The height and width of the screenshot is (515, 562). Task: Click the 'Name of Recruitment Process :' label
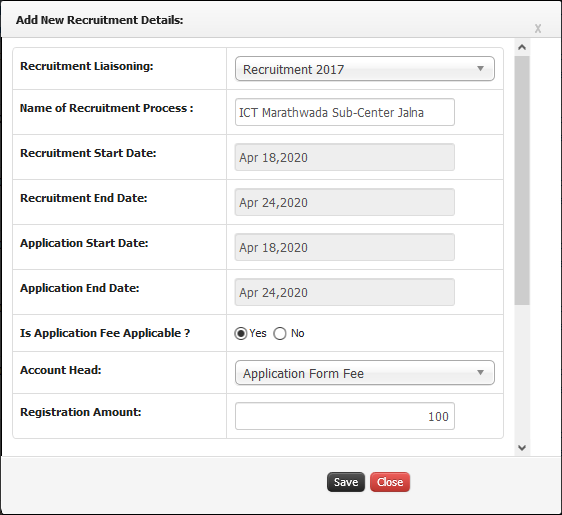(x=107, y=108)
